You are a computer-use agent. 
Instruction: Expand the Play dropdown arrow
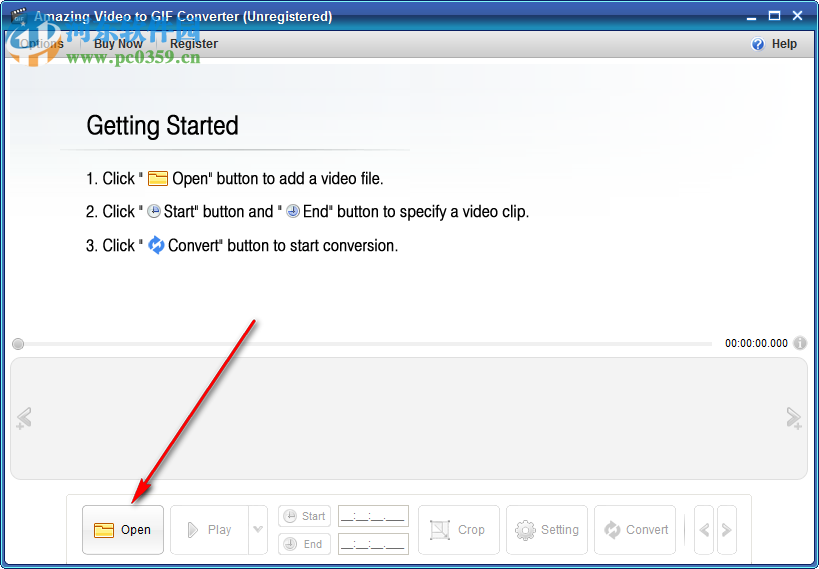pos(258,529)
